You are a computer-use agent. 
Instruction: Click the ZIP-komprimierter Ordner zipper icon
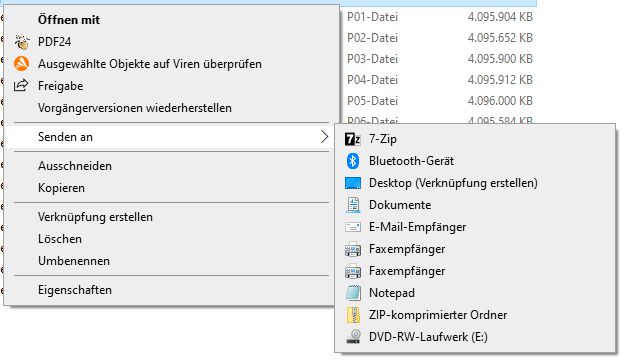tap(353, 315)
